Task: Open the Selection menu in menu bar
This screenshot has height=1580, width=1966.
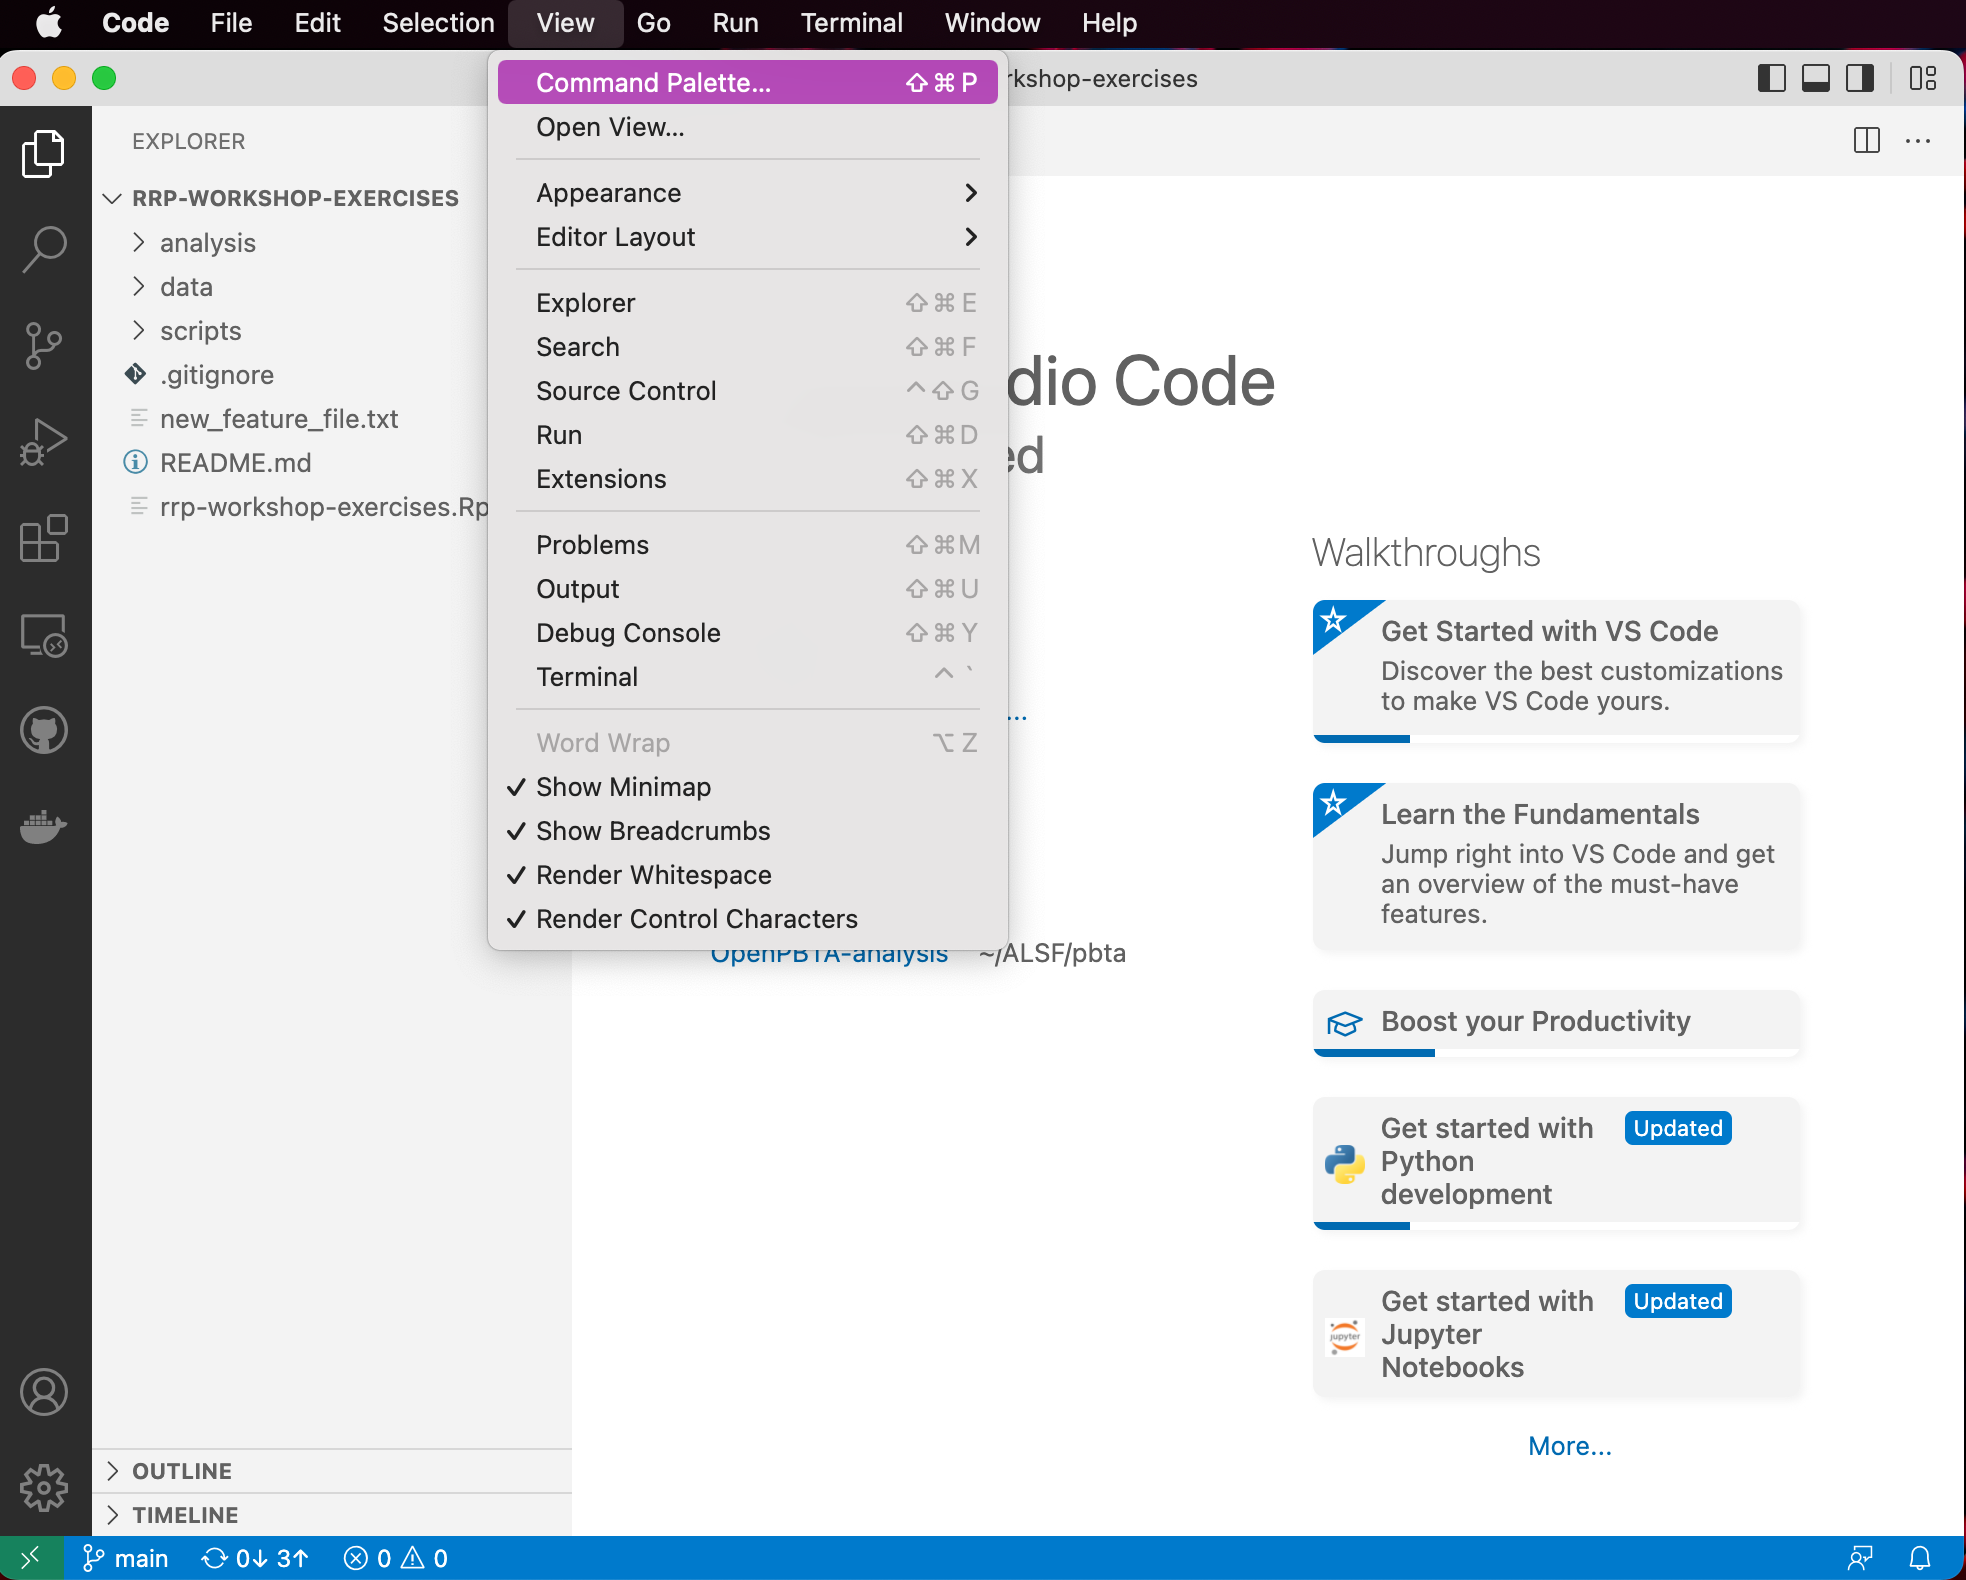Action: tap(438, 22)
